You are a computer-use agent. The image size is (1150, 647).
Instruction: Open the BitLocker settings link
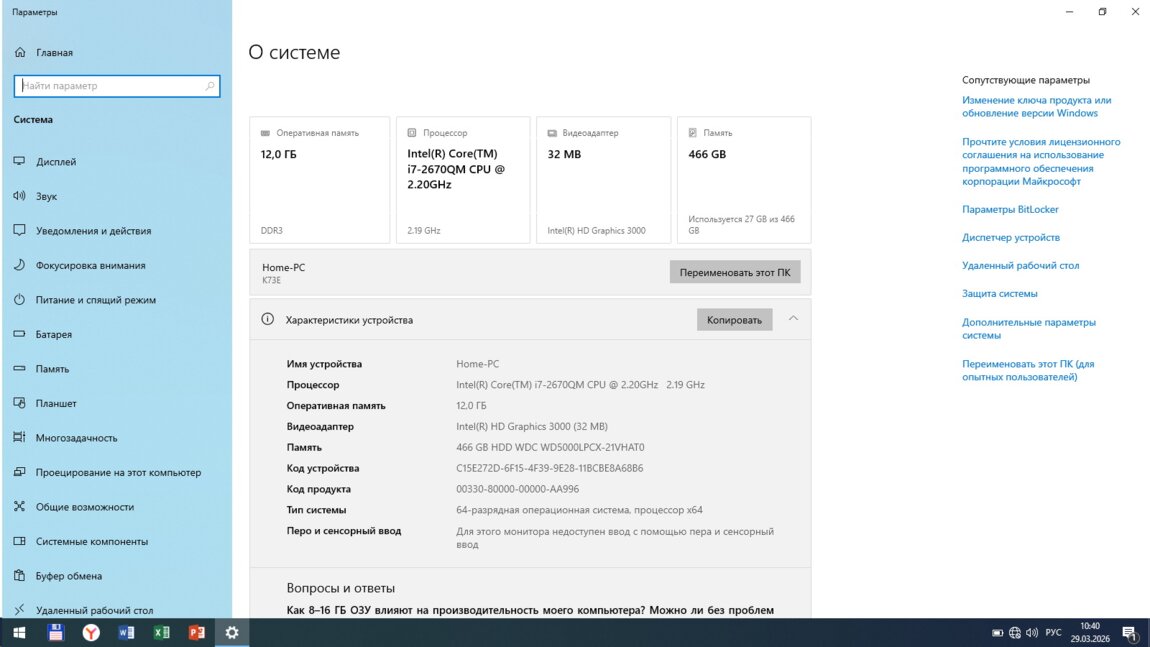pyautogui.click(x=1010, y=210)
